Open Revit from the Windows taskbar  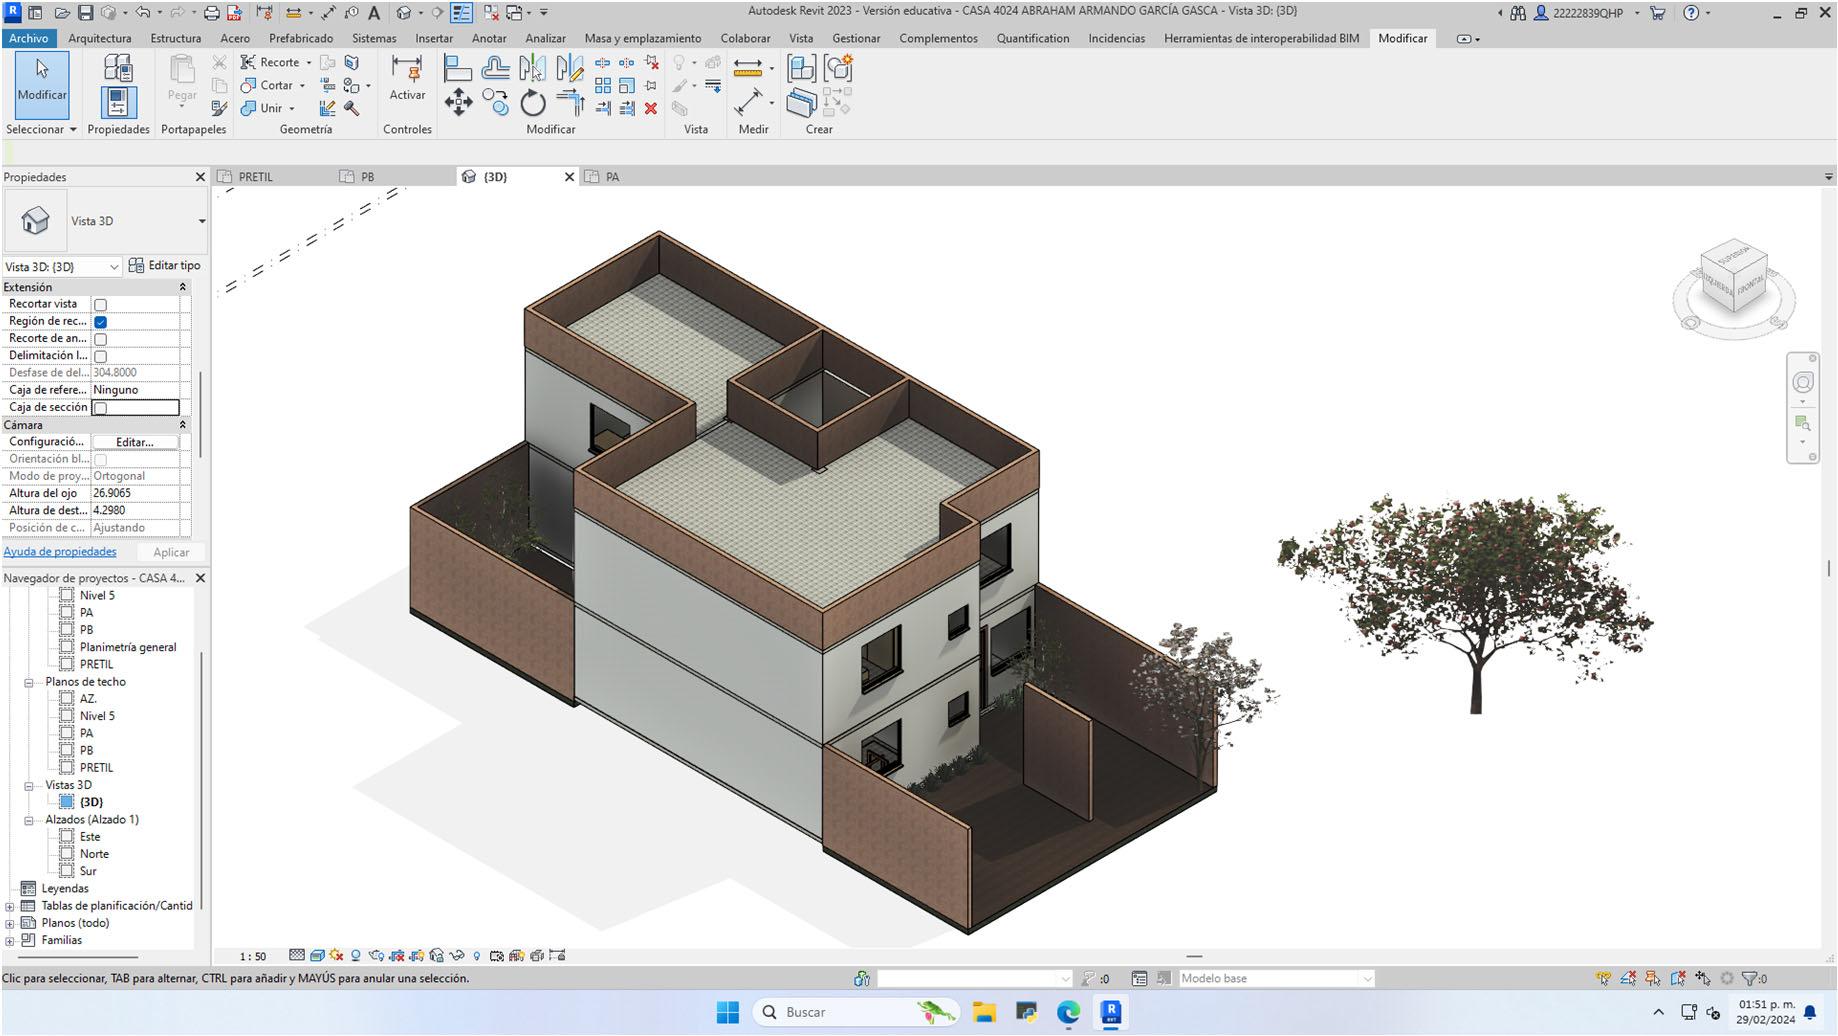(x=1110, y=1012)
